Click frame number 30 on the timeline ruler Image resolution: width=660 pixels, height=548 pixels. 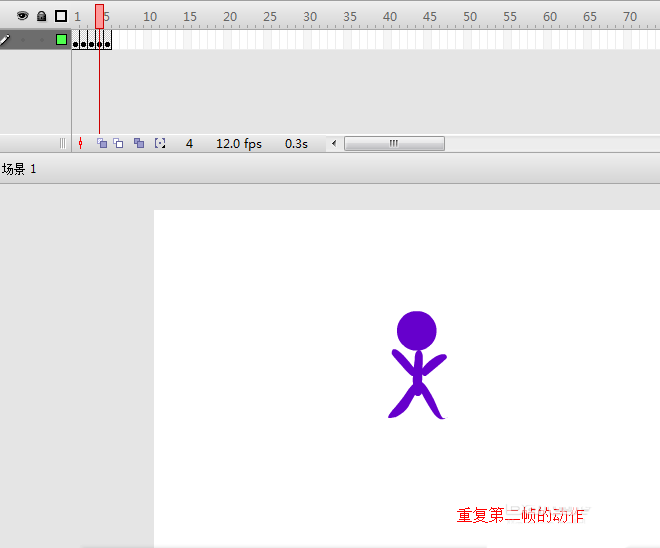coord(310,17)
